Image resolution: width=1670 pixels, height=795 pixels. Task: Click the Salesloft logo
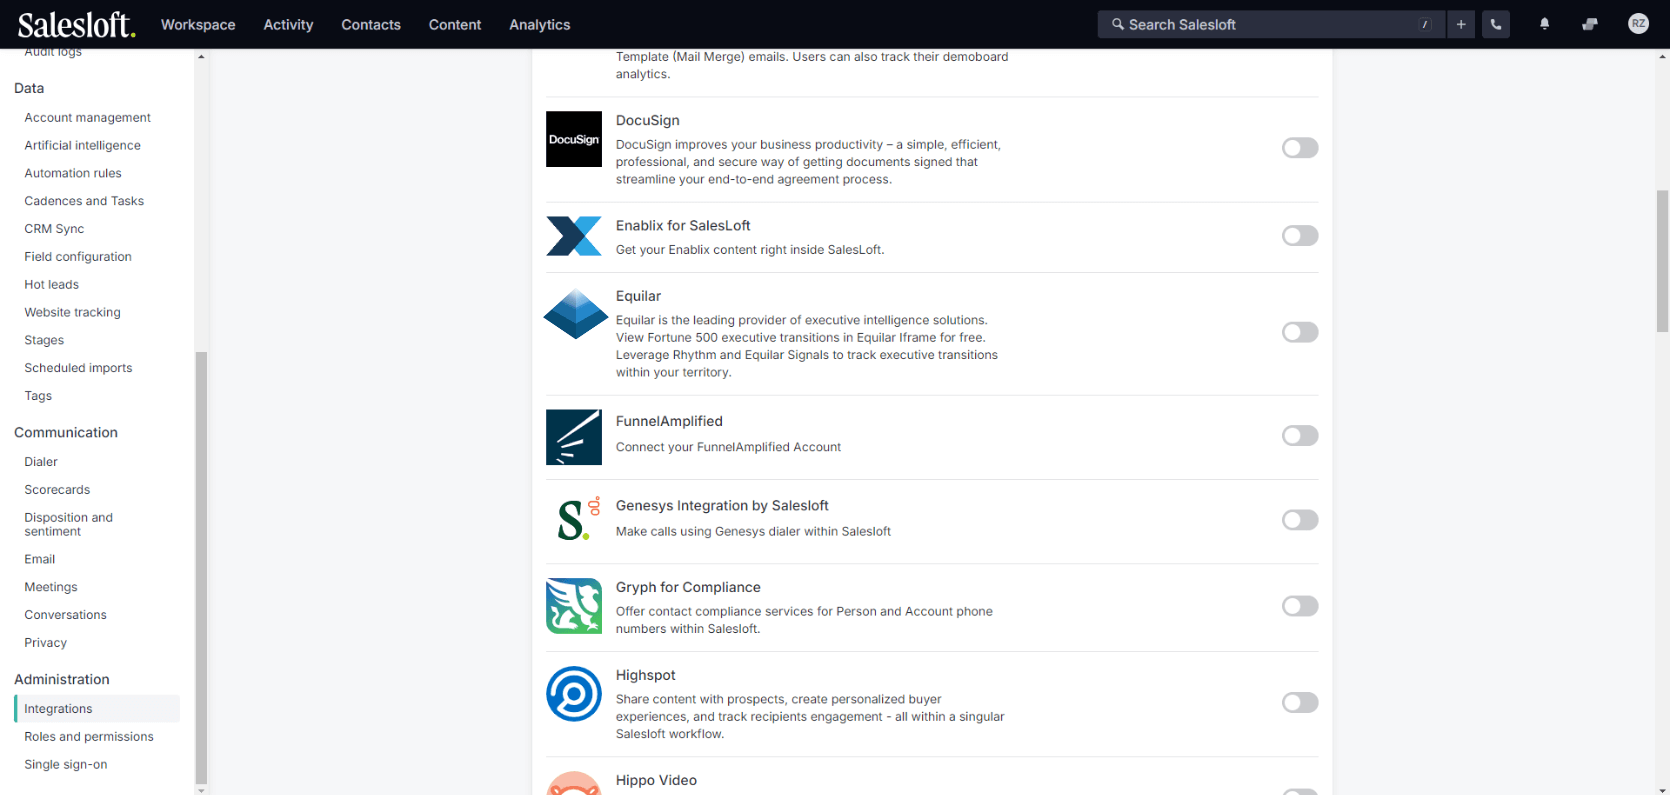[76, 24]
